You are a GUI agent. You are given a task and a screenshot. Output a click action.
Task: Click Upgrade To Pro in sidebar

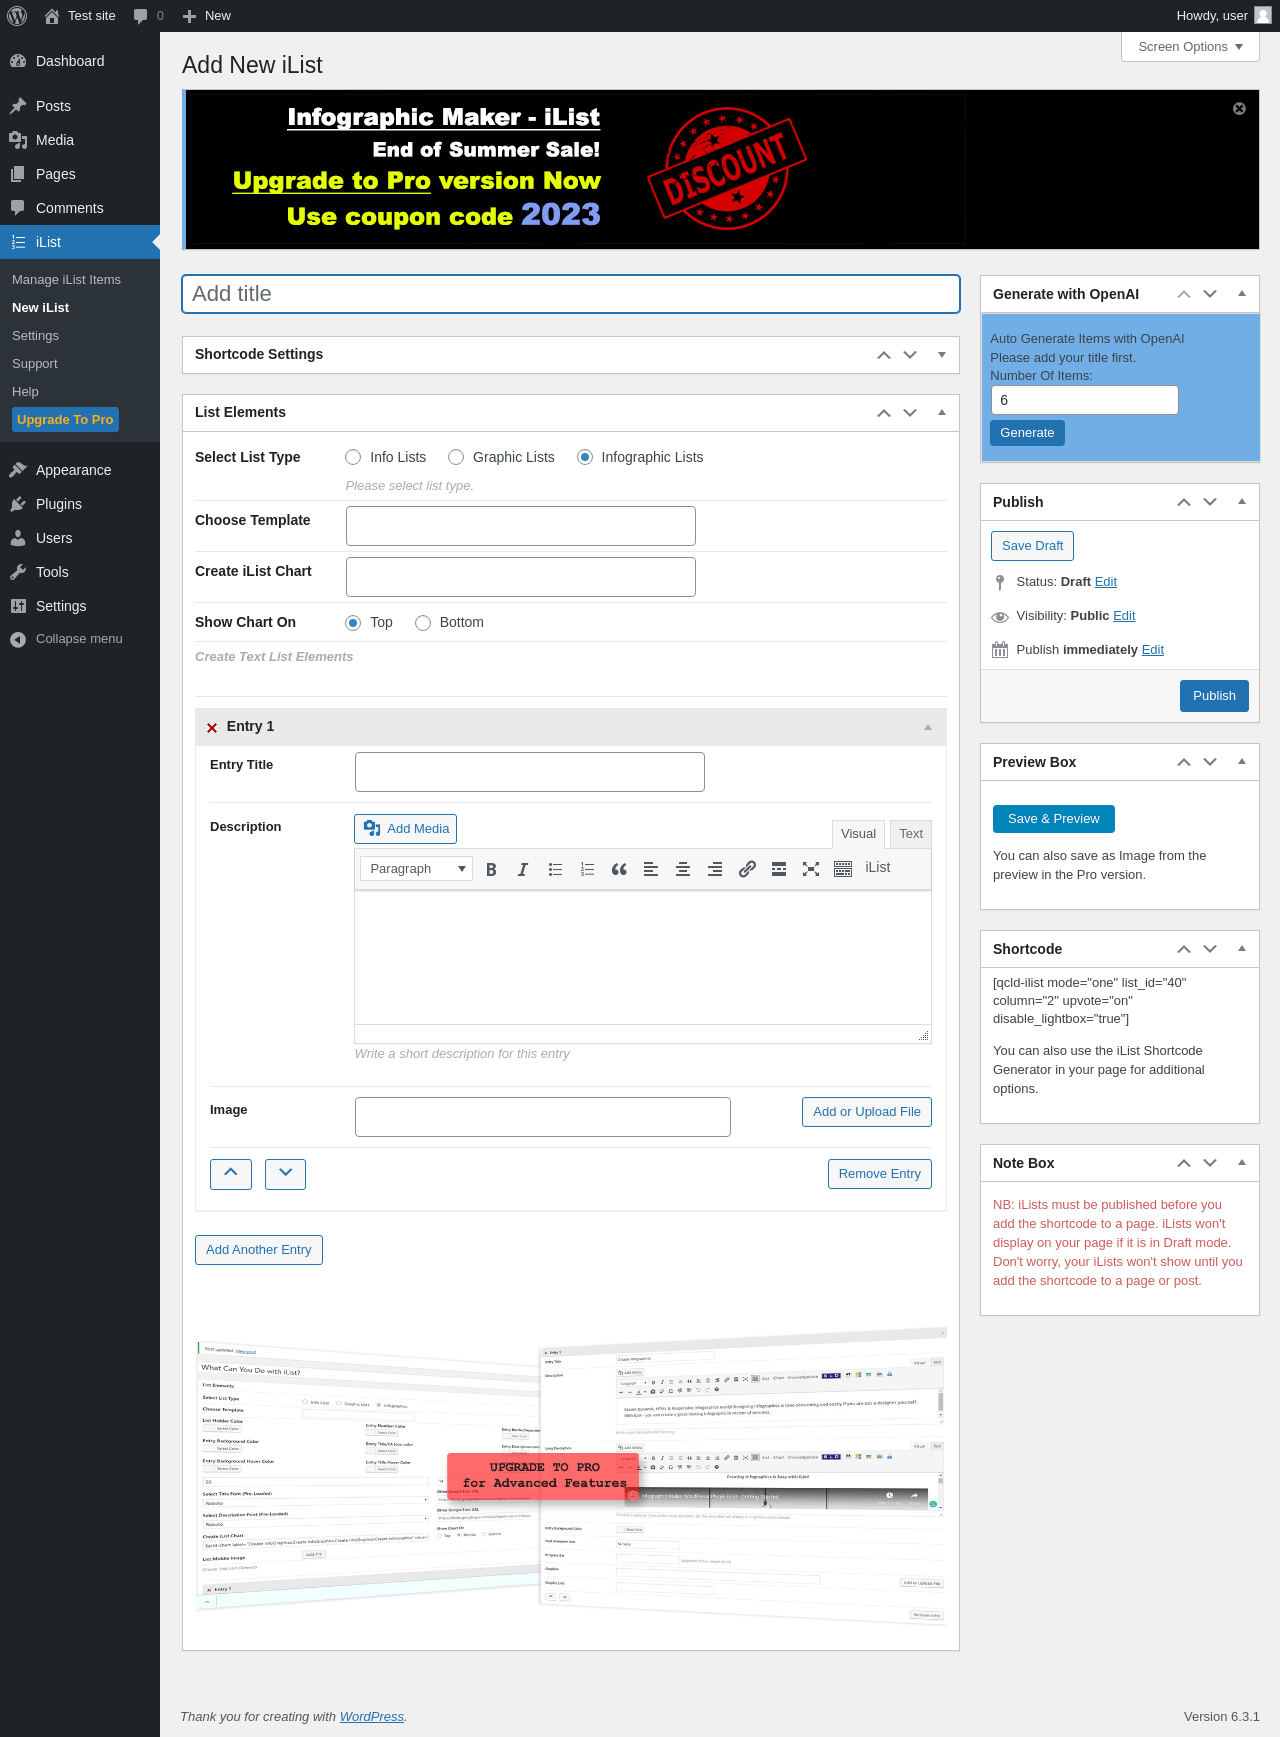[x=65, y=420]
